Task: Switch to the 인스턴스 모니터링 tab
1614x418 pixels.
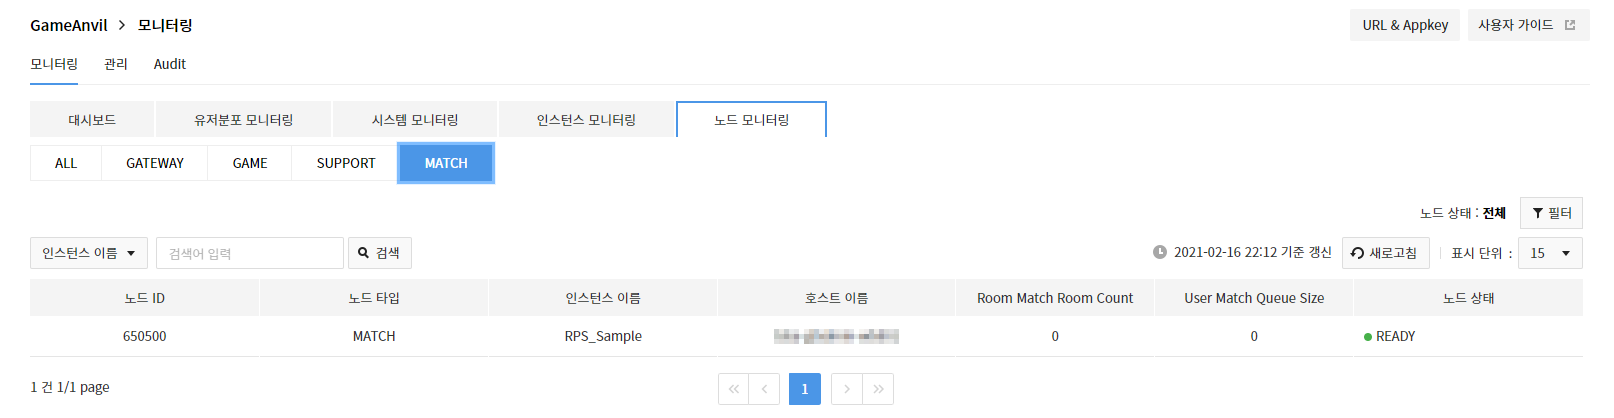Action: 586,119
